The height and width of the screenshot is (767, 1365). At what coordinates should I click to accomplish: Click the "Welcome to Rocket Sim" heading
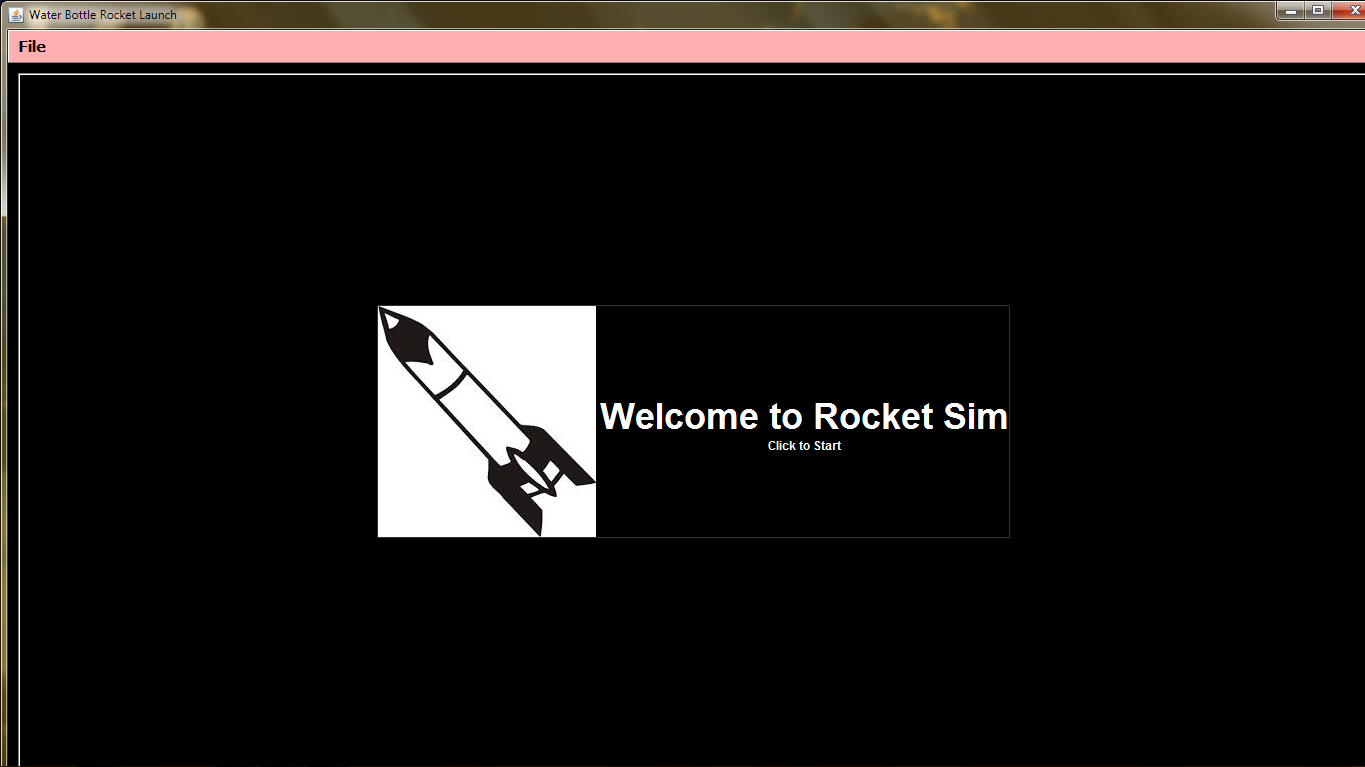[804, 416]
